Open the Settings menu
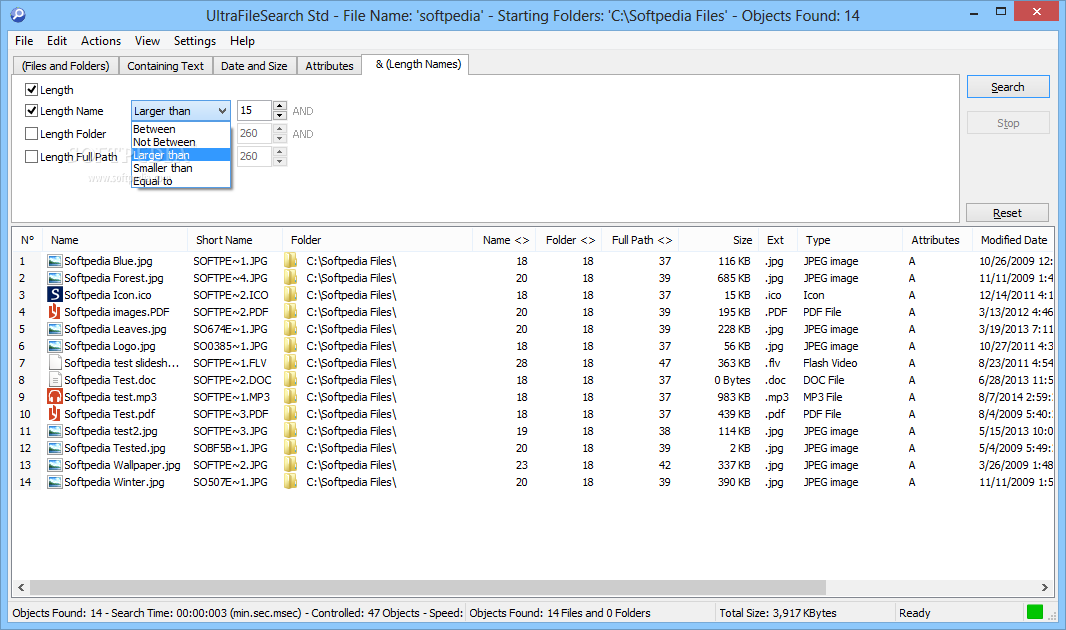 [194, 41]
